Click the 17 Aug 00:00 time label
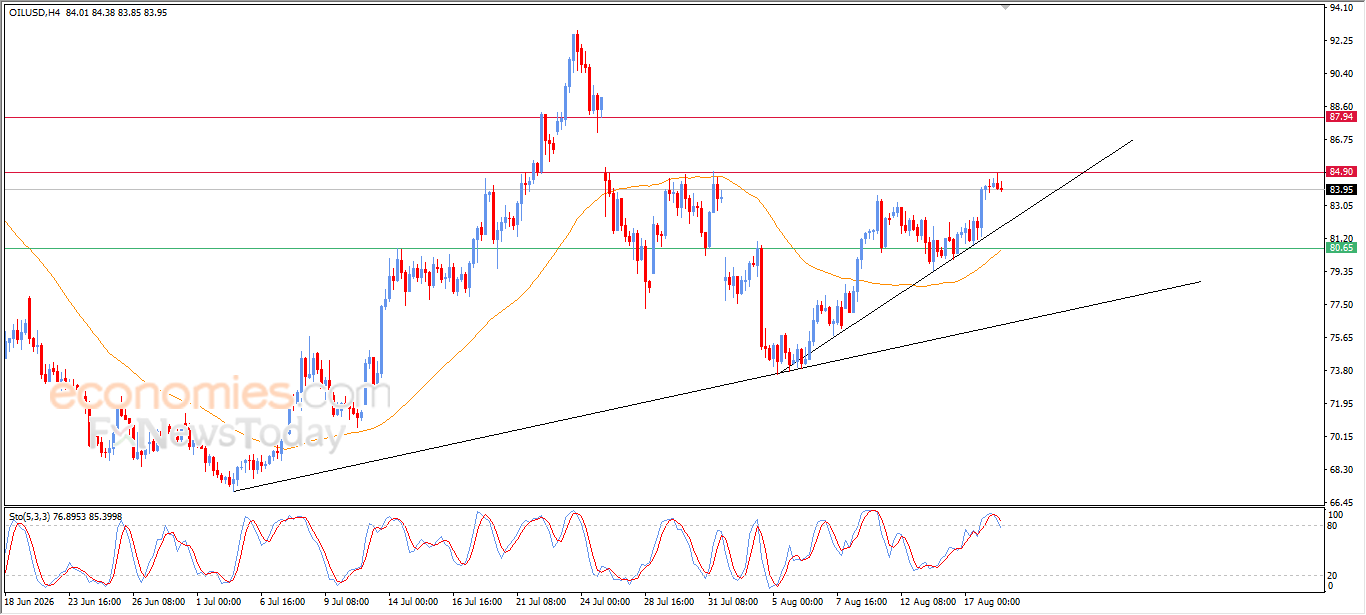Screen dimensions: 1366x615 coord(990,602)
